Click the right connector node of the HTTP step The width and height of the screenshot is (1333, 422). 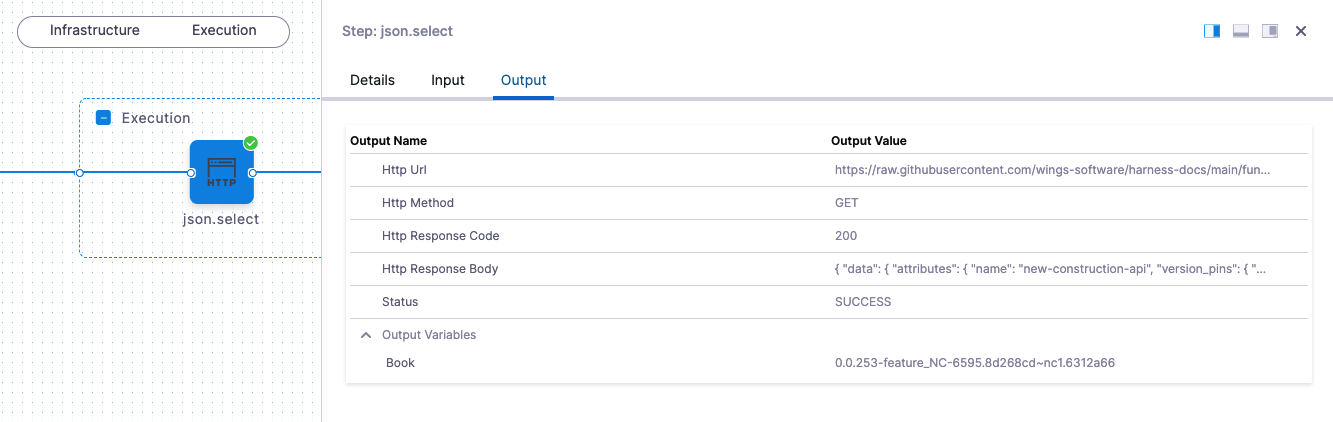(253, 173)
